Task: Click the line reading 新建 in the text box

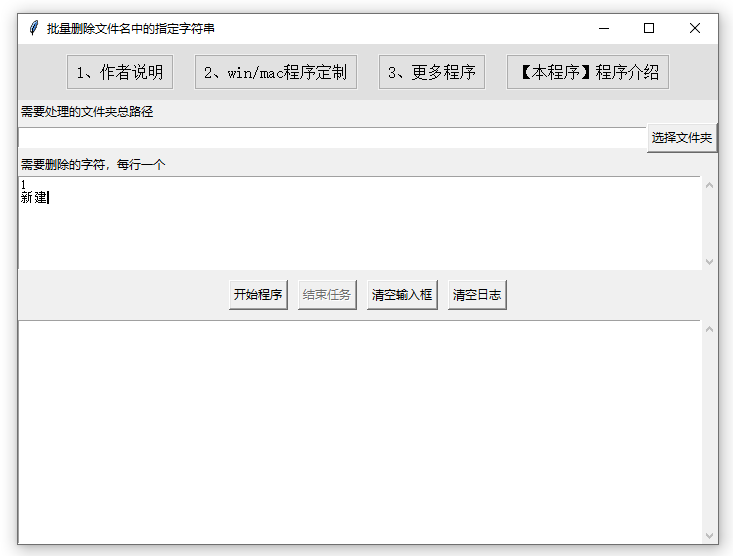Action: click(x=34, y=198)
